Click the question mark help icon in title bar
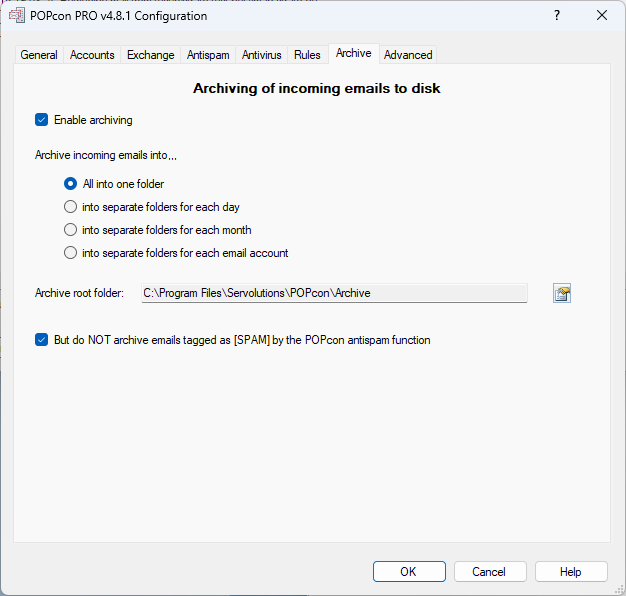626x596 pixels. coord(557,16)
